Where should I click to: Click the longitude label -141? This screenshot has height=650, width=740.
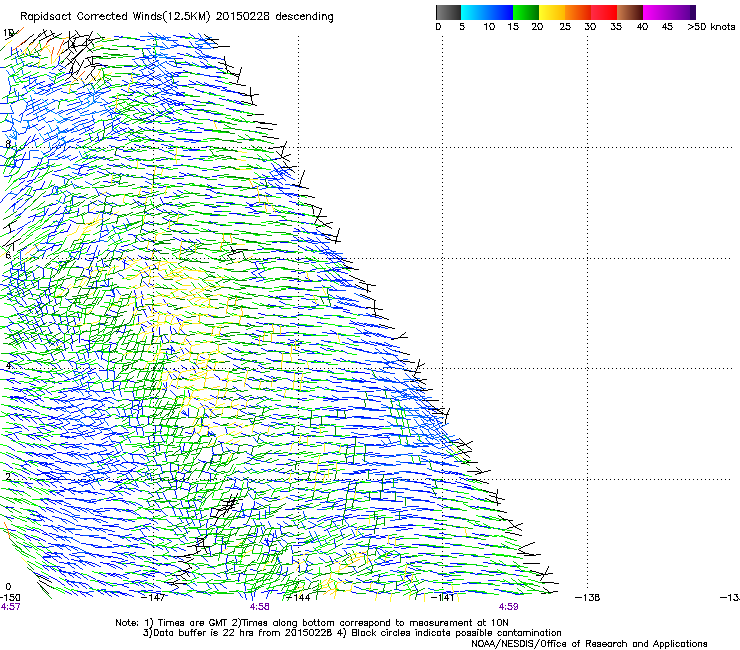(x=443, y=598)
